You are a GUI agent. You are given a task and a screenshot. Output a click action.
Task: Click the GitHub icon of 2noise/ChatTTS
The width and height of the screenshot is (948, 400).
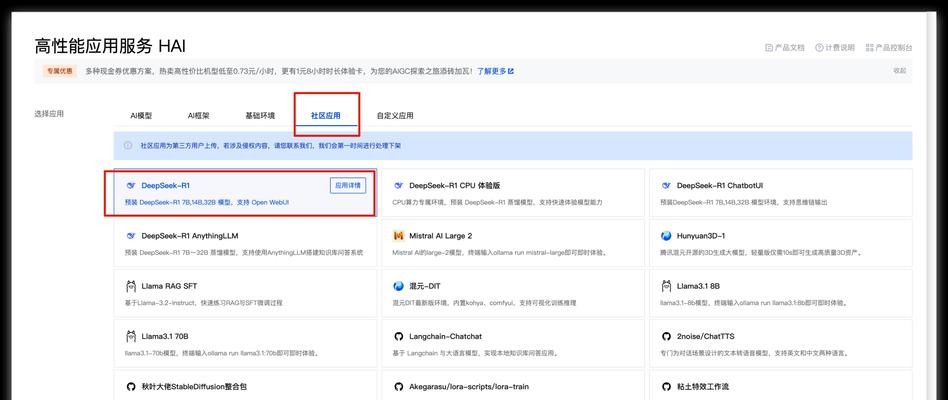(666, 336)
